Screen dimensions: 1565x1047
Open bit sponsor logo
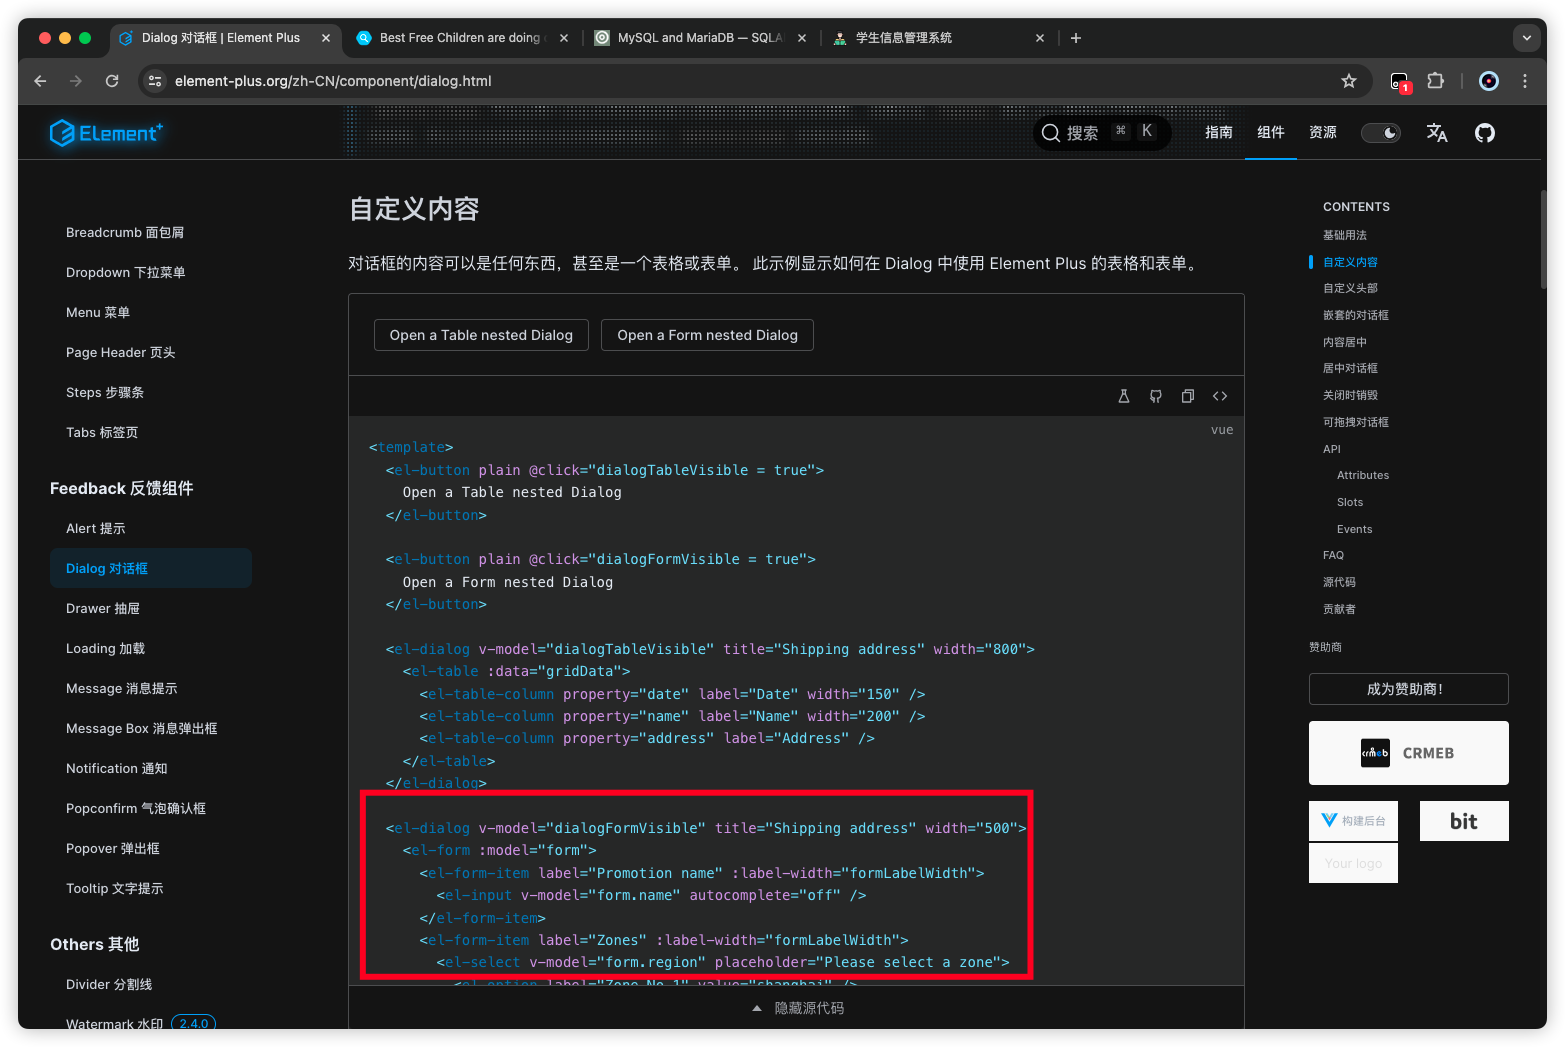tap(1464, 821)
